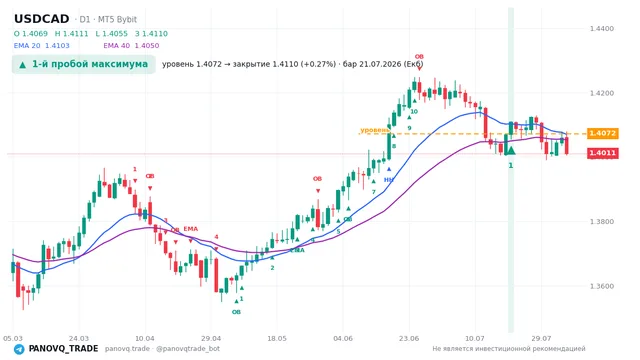640x360 pixels.
Task: Click the 18.05 date label
Action: click(277, 338)
